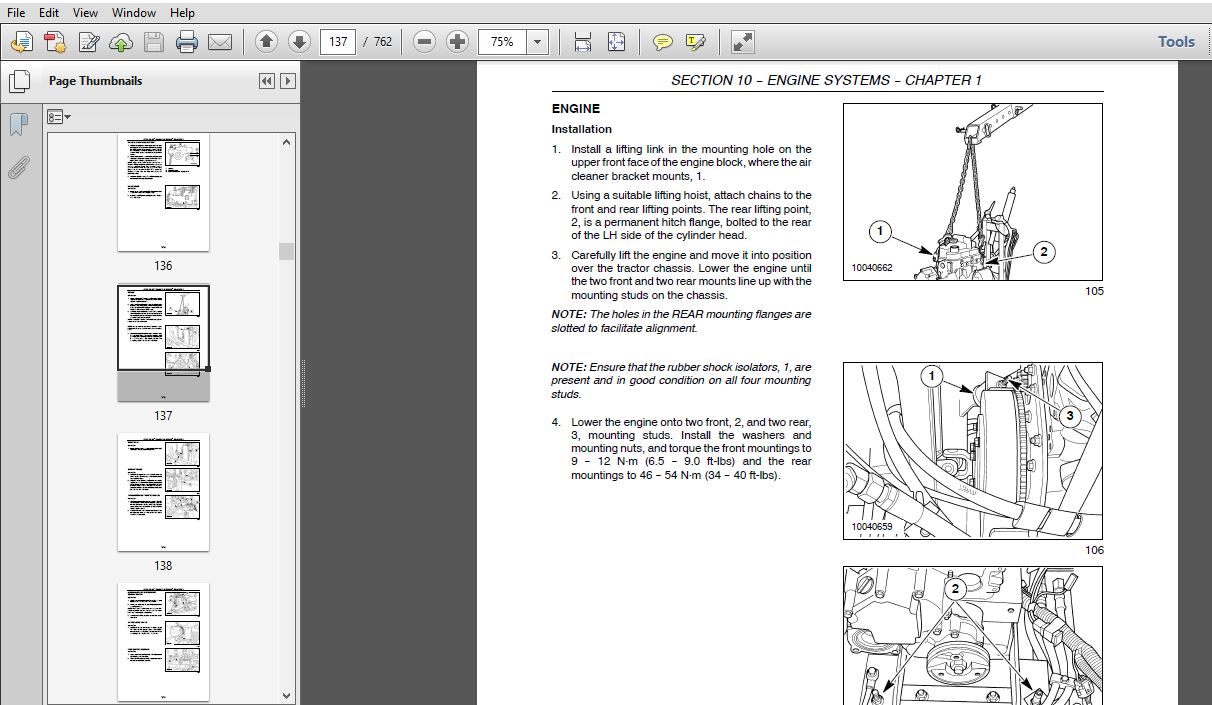Screen dimensions: 1212x705
Task: Zoom out with the minus button
Action: pos(425,42)
